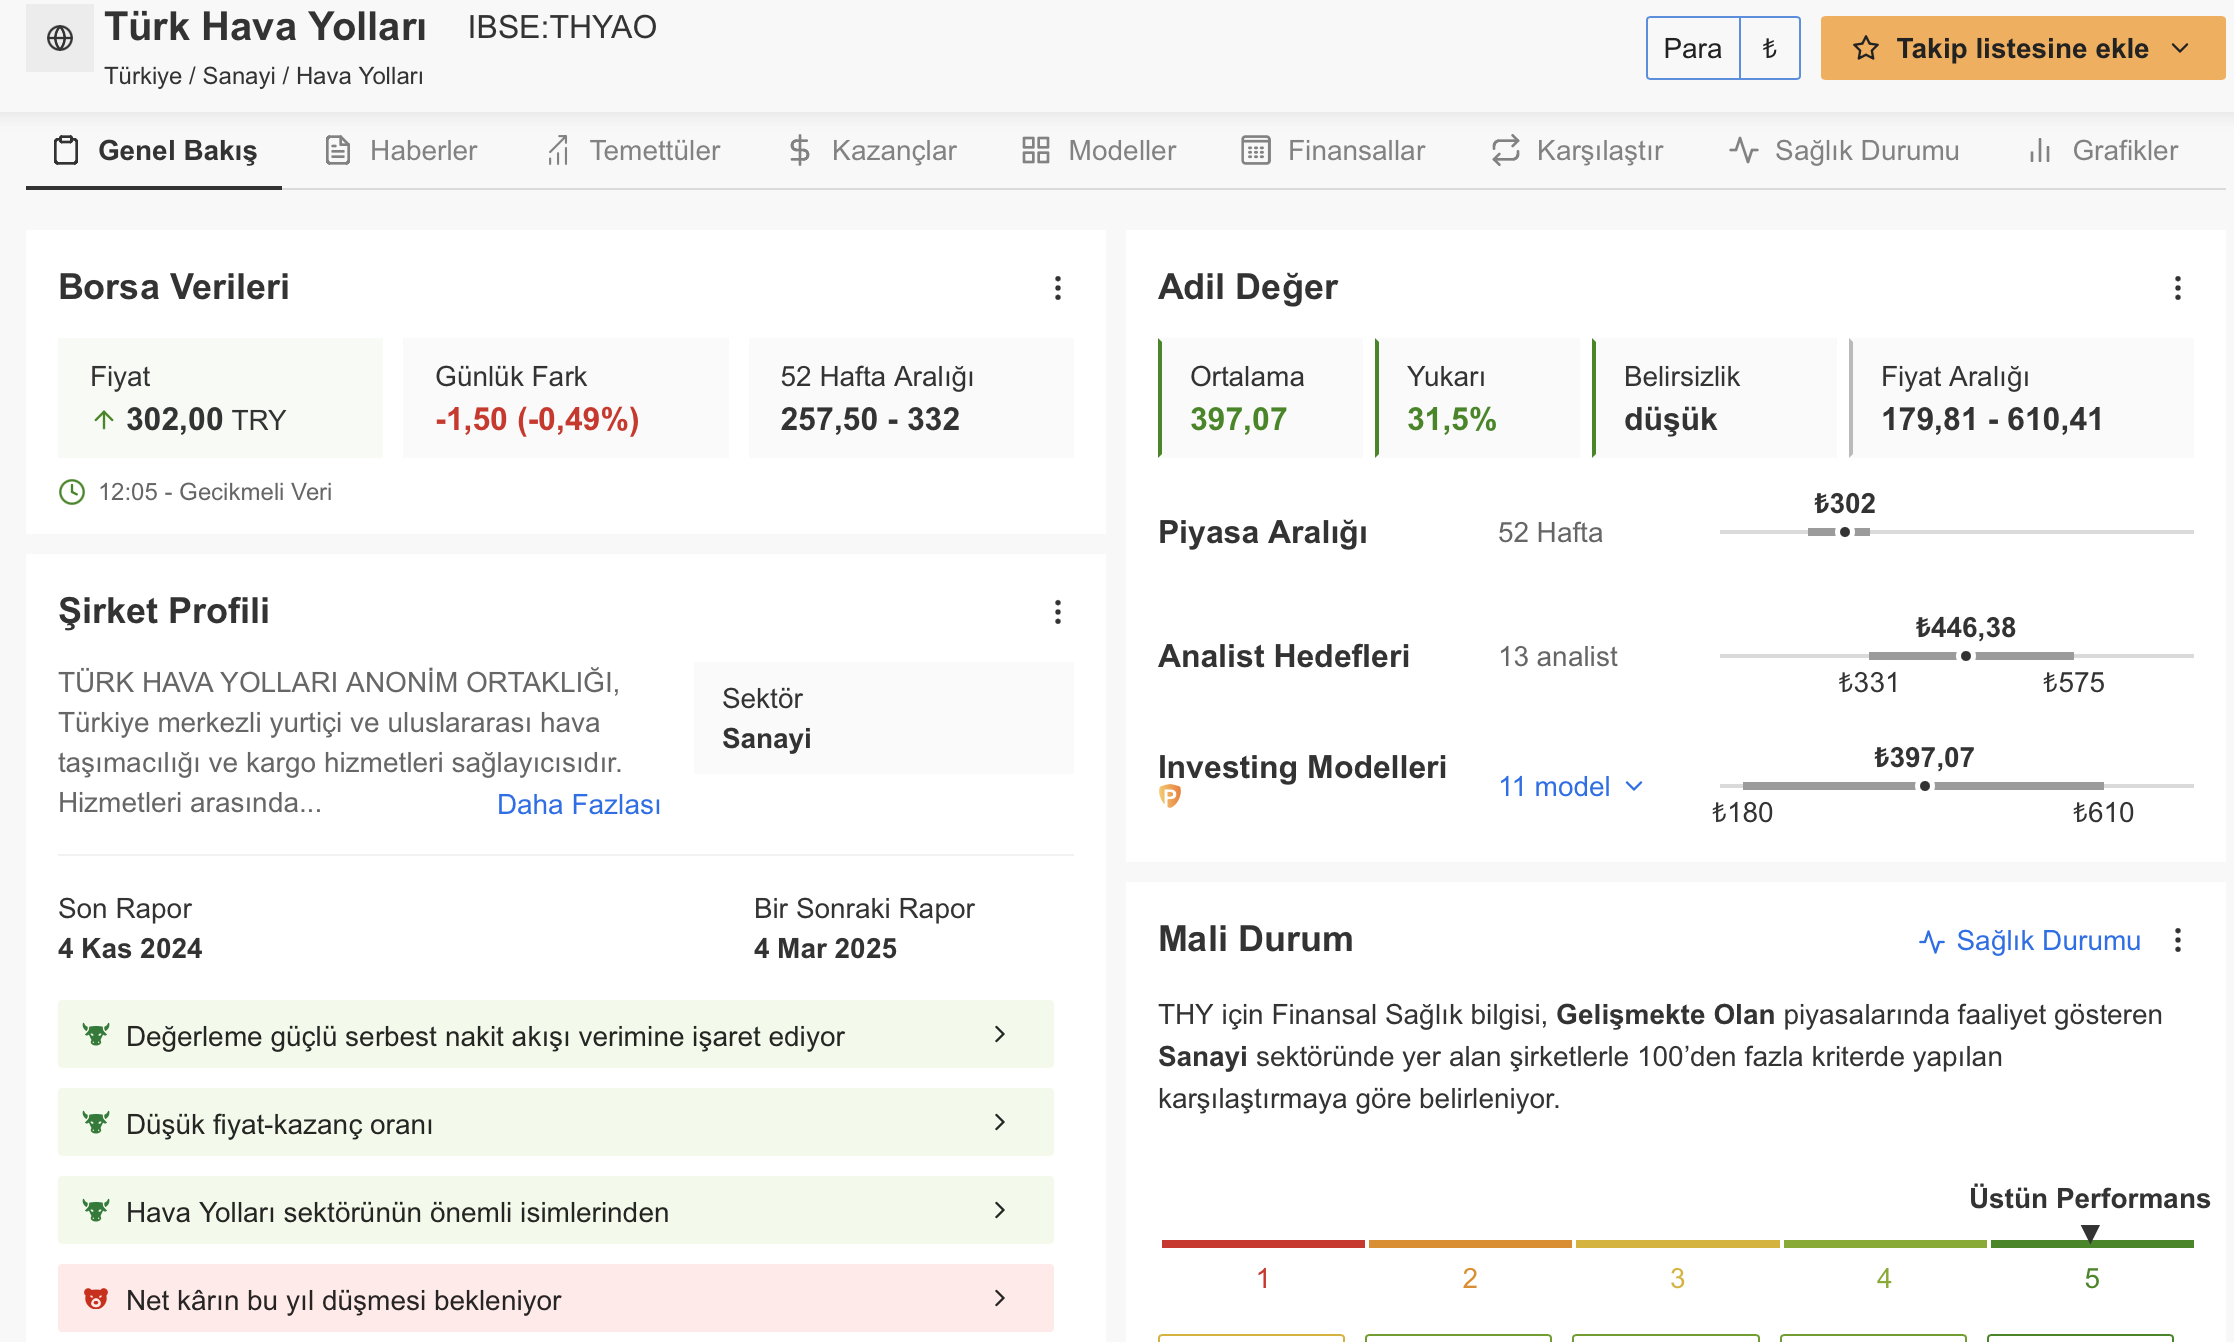Viewport: 2234px width, 1342px height.
Task: Click the bear icon on Net kârın düşmesi row
Action: point(96,1298)
